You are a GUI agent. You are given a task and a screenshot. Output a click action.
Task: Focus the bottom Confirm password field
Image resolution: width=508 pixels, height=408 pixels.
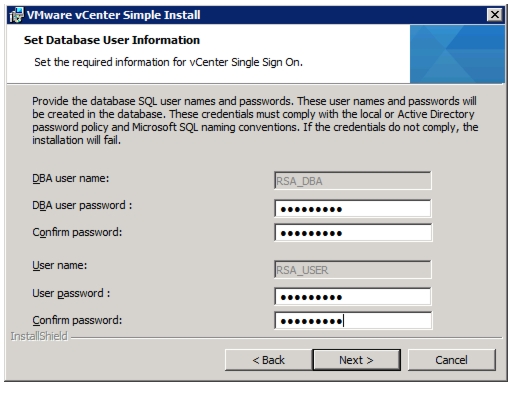click(353, 321)
